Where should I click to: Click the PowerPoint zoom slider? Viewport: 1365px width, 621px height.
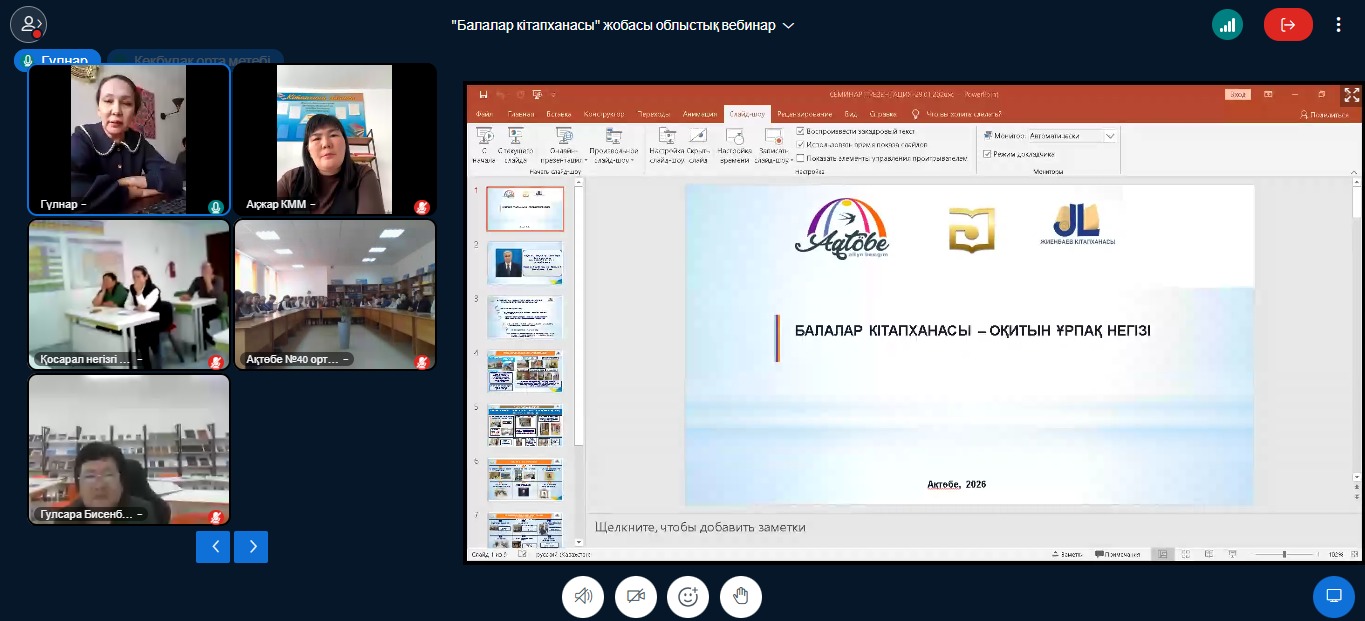click(1284, 554)
